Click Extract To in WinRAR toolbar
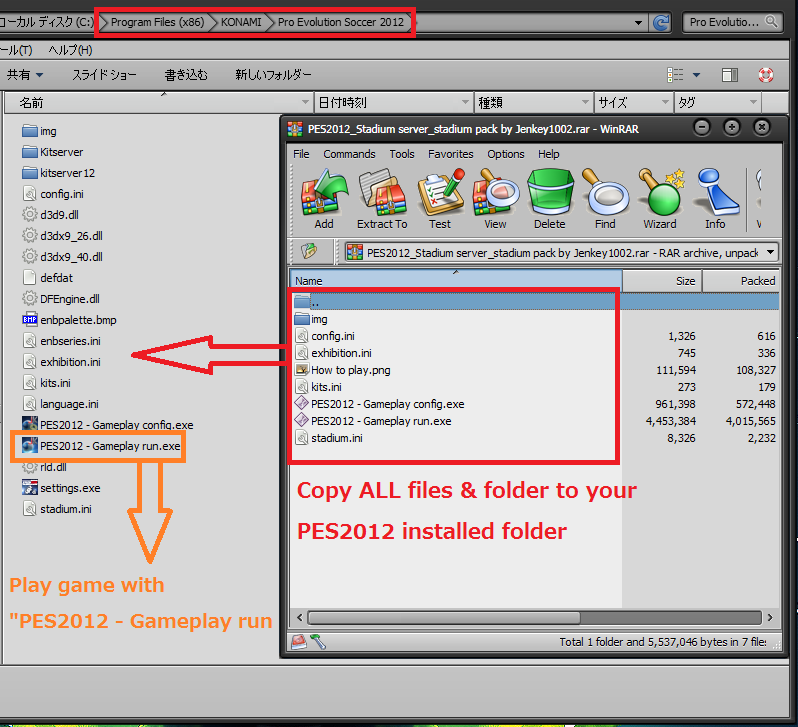 pos(382,199)
